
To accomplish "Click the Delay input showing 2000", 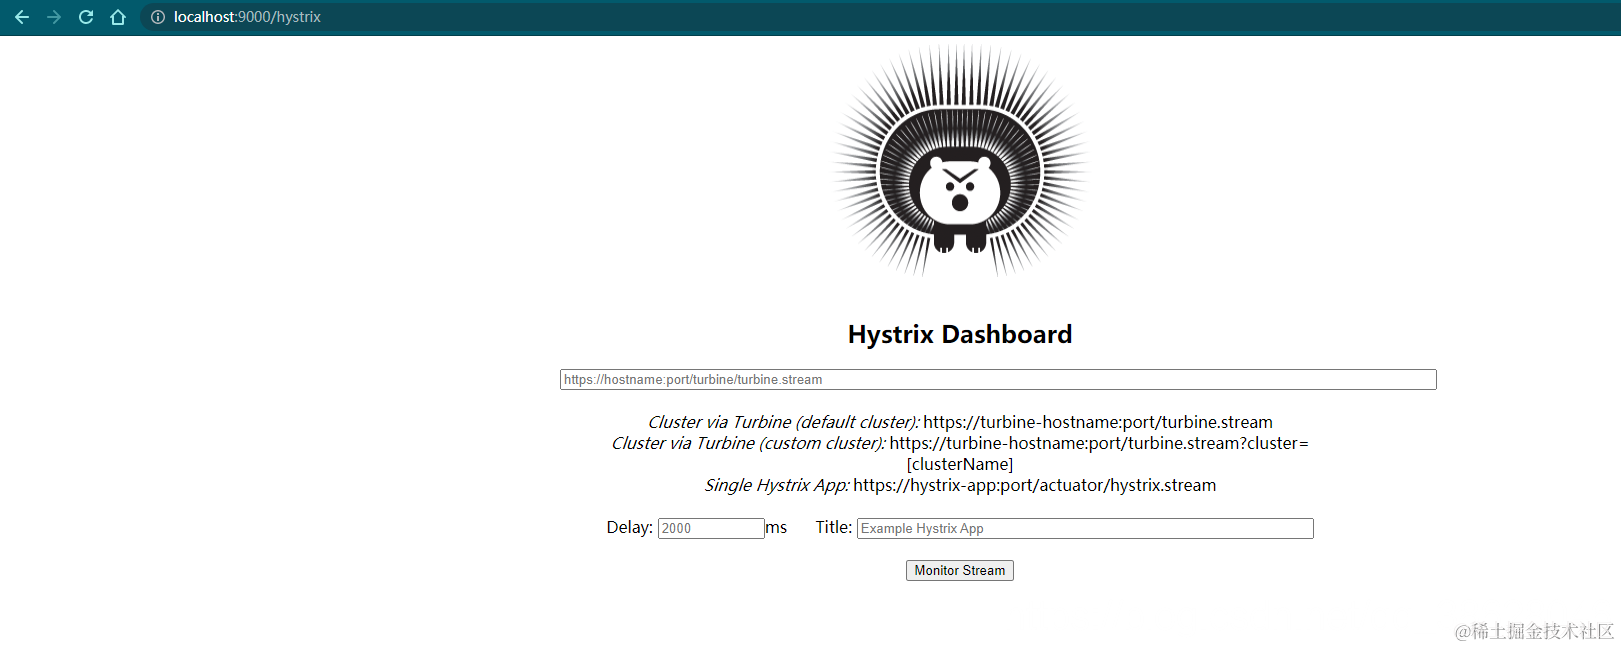I will (711, 528).
